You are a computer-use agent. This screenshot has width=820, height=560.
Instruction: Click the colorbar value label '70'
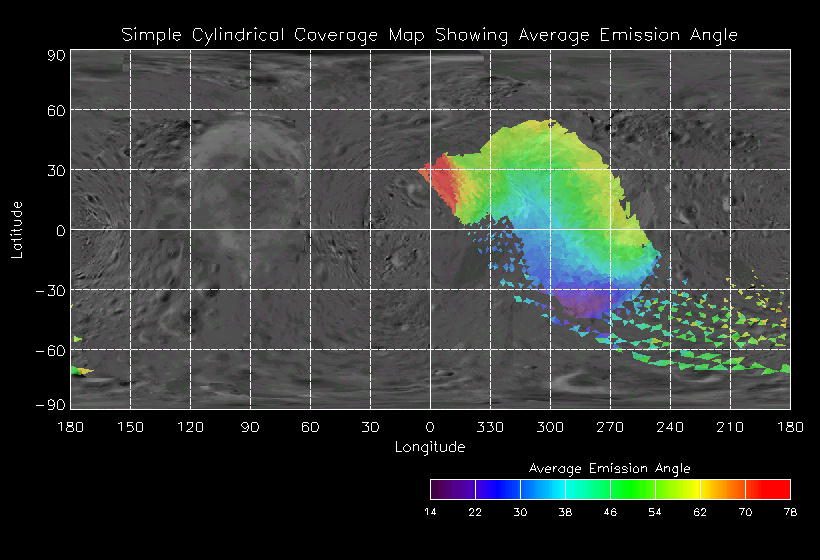click(x=745, y=512)
